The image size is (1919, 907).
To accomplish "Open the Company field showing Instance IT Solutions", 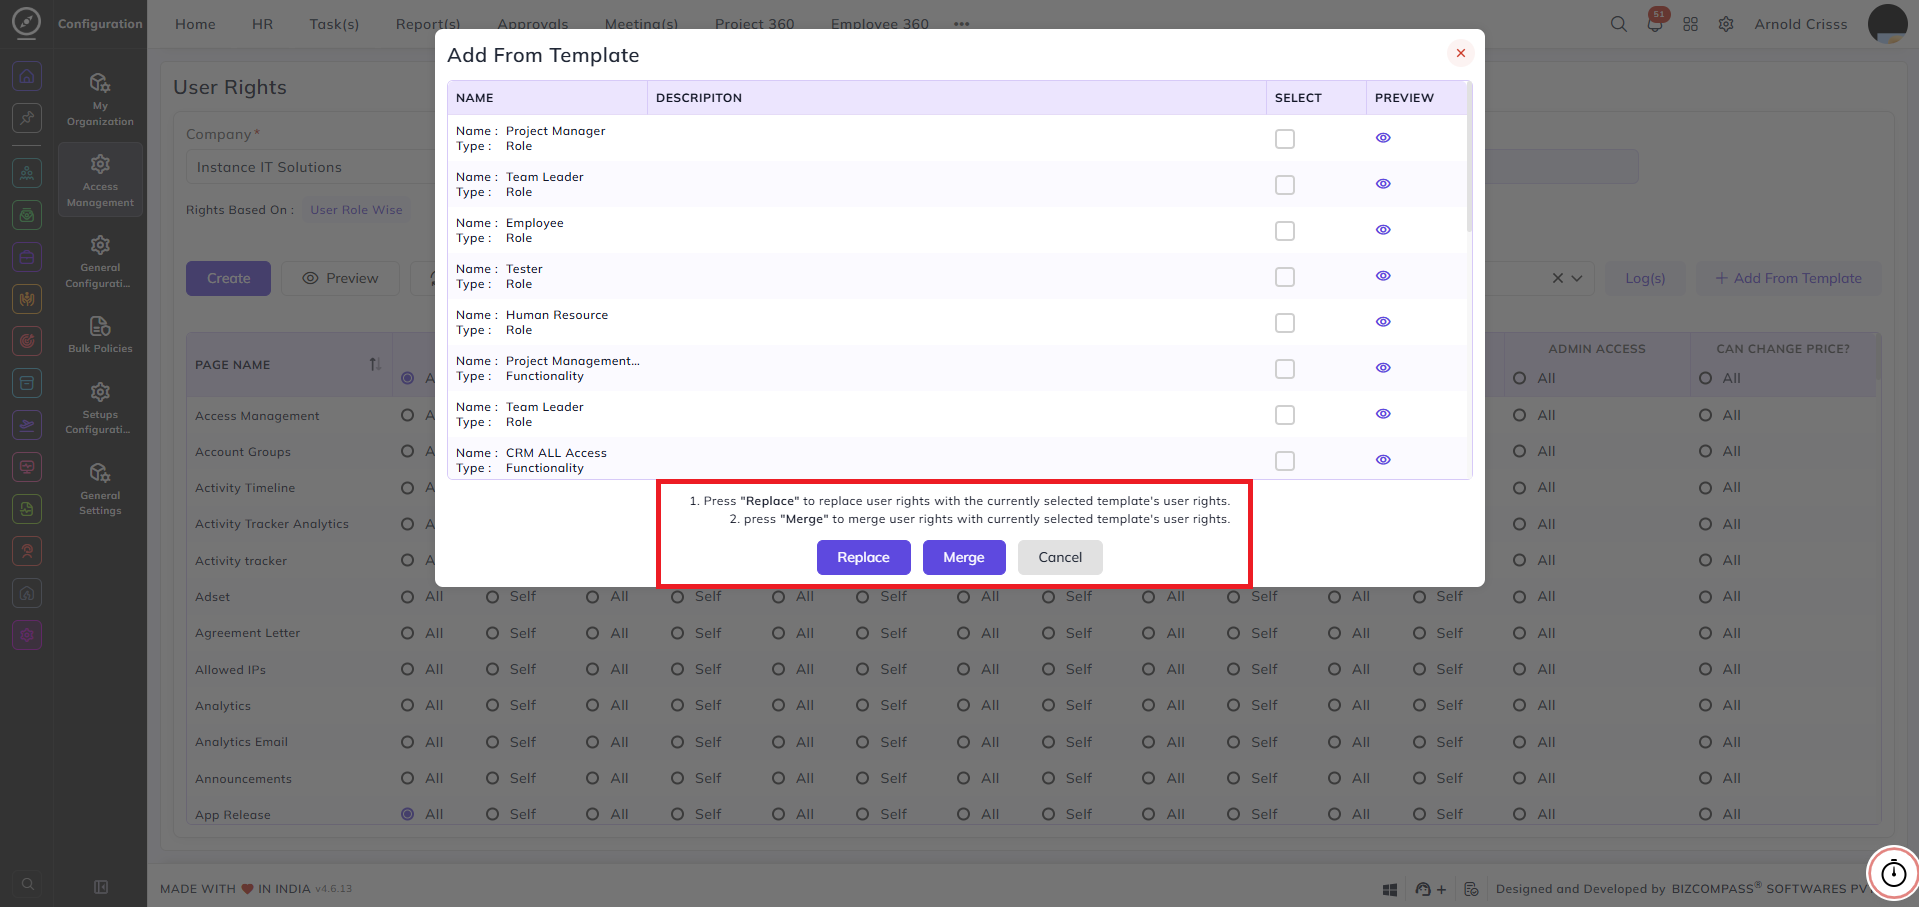I will point(310,167).
